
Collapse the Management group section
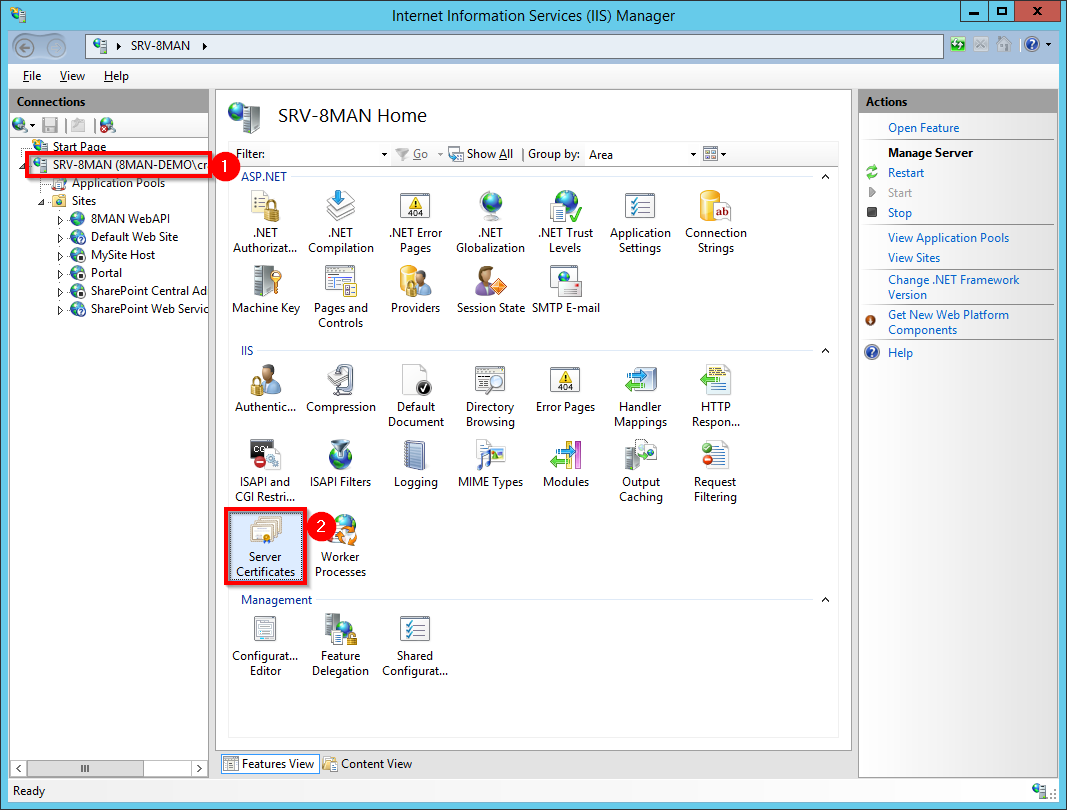[x=825, y=600]
